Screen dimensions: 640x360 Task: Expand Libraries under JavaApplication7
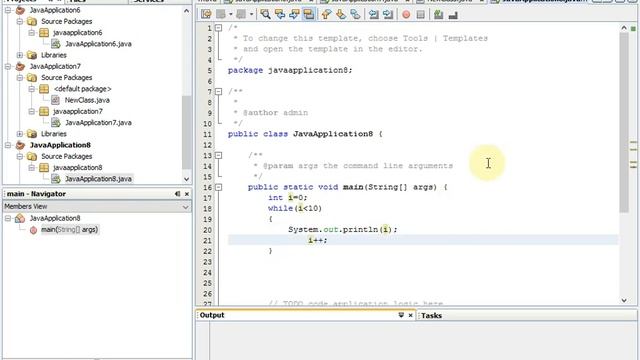pos(20,133)
